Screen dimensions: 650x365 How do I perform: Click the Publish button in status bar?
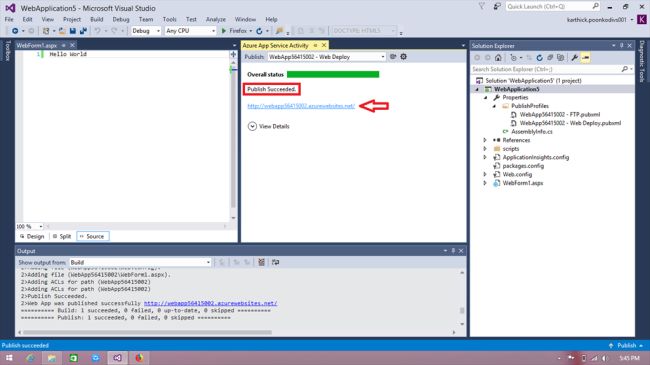pyautogui.click(x=626, y=345)
